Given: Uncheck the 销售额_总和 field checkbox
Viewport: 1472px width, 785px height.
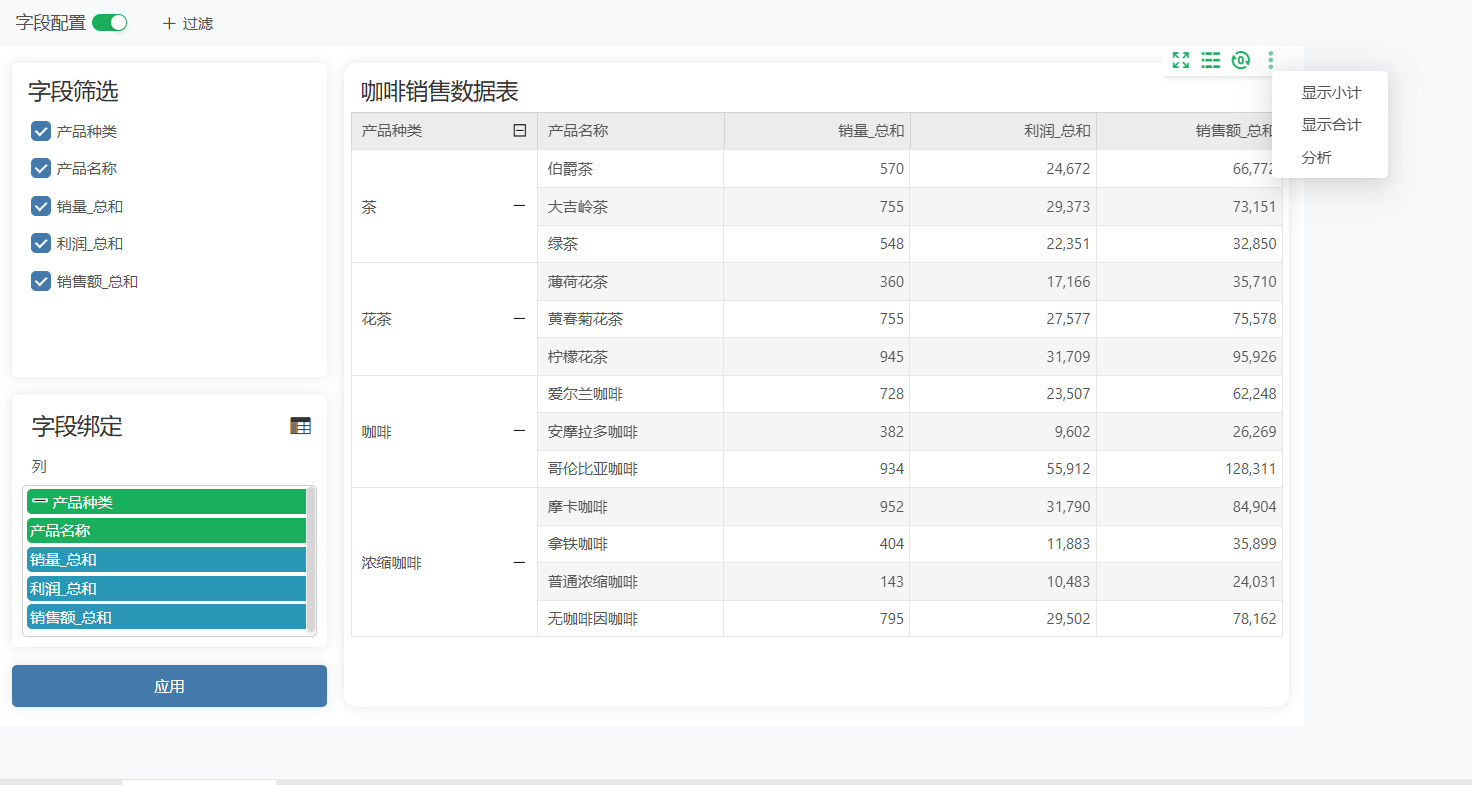Looking at the screenshot, I should [41, 281].
